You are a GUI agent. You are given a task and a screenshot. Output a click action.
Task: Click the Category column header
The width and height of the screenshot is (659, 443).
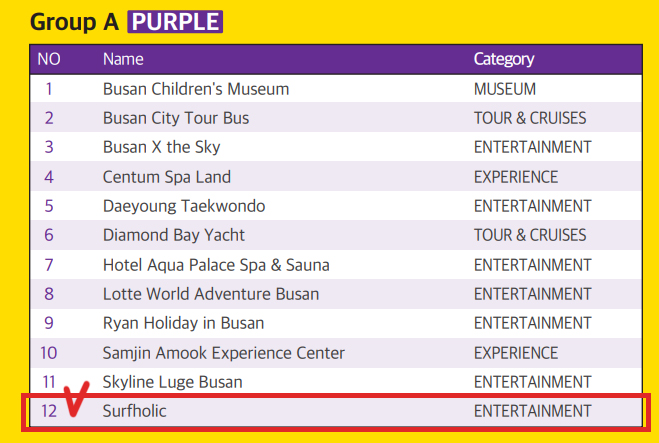tap(504, 59)
